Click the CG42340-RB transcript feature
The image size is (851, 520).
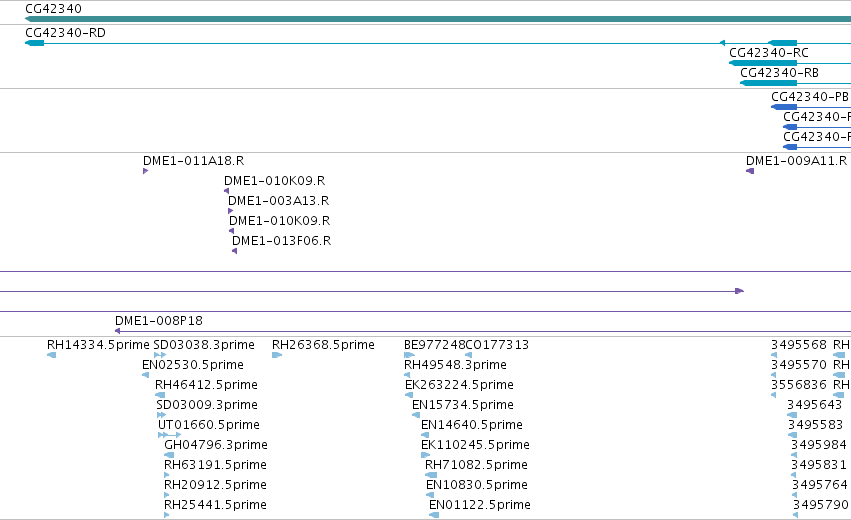point(768,83)
